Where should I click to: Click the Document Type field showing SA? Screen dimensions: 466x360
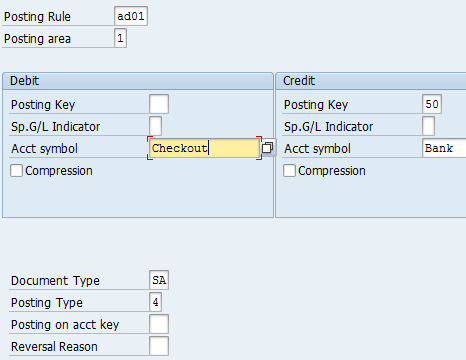click(x=159, y=280)
